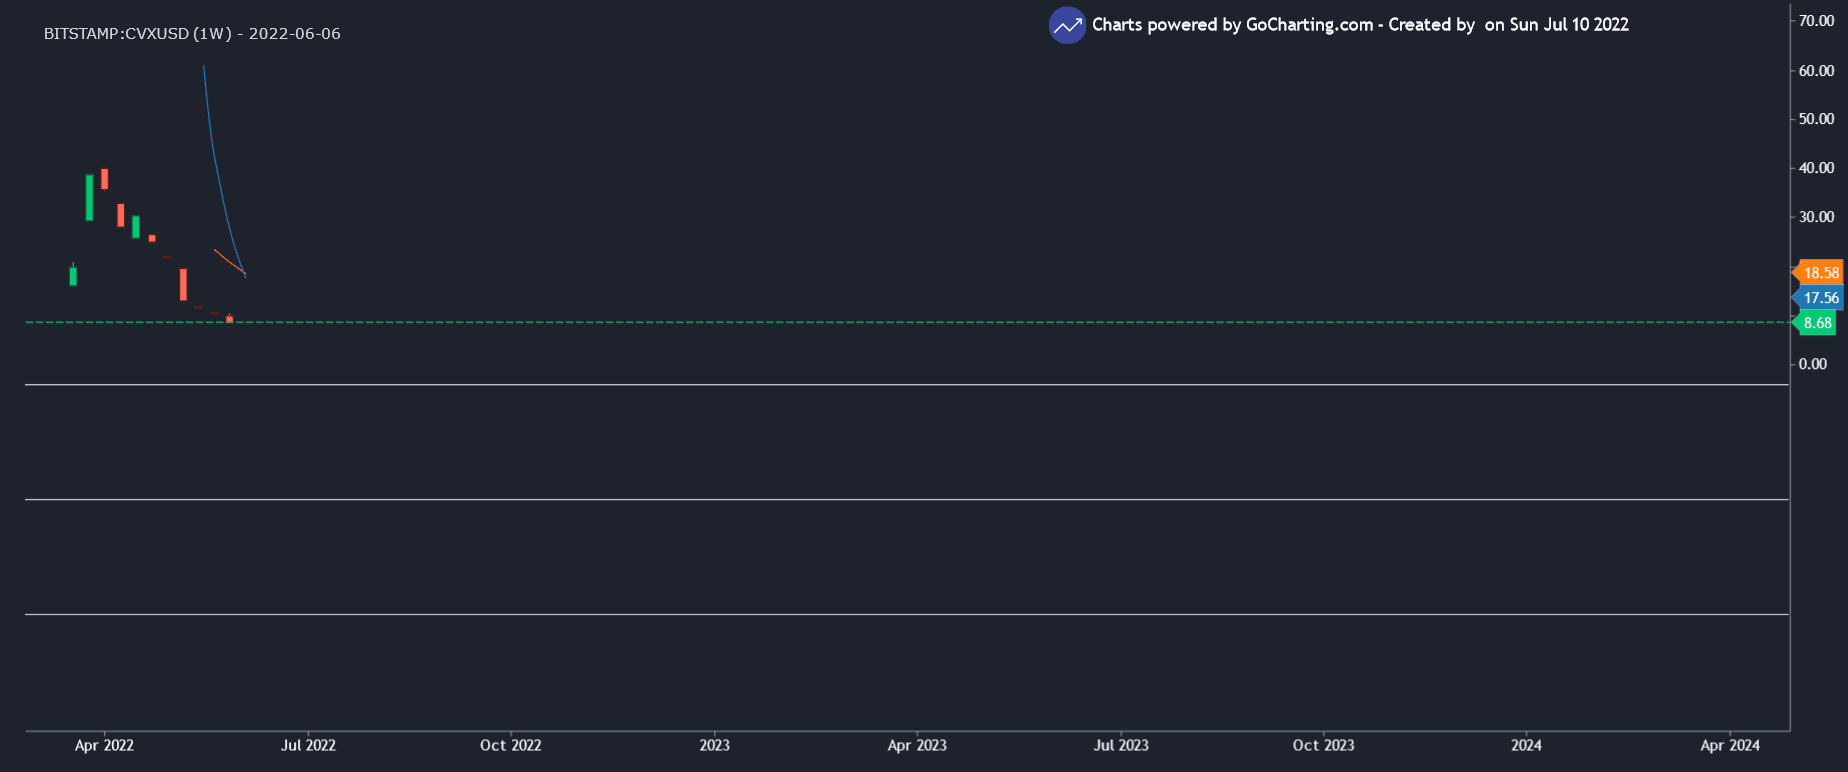The height and width of the screenshot is (772, 1848).
Task: Select the short orange indicator line
Action: tap(228, 260)
